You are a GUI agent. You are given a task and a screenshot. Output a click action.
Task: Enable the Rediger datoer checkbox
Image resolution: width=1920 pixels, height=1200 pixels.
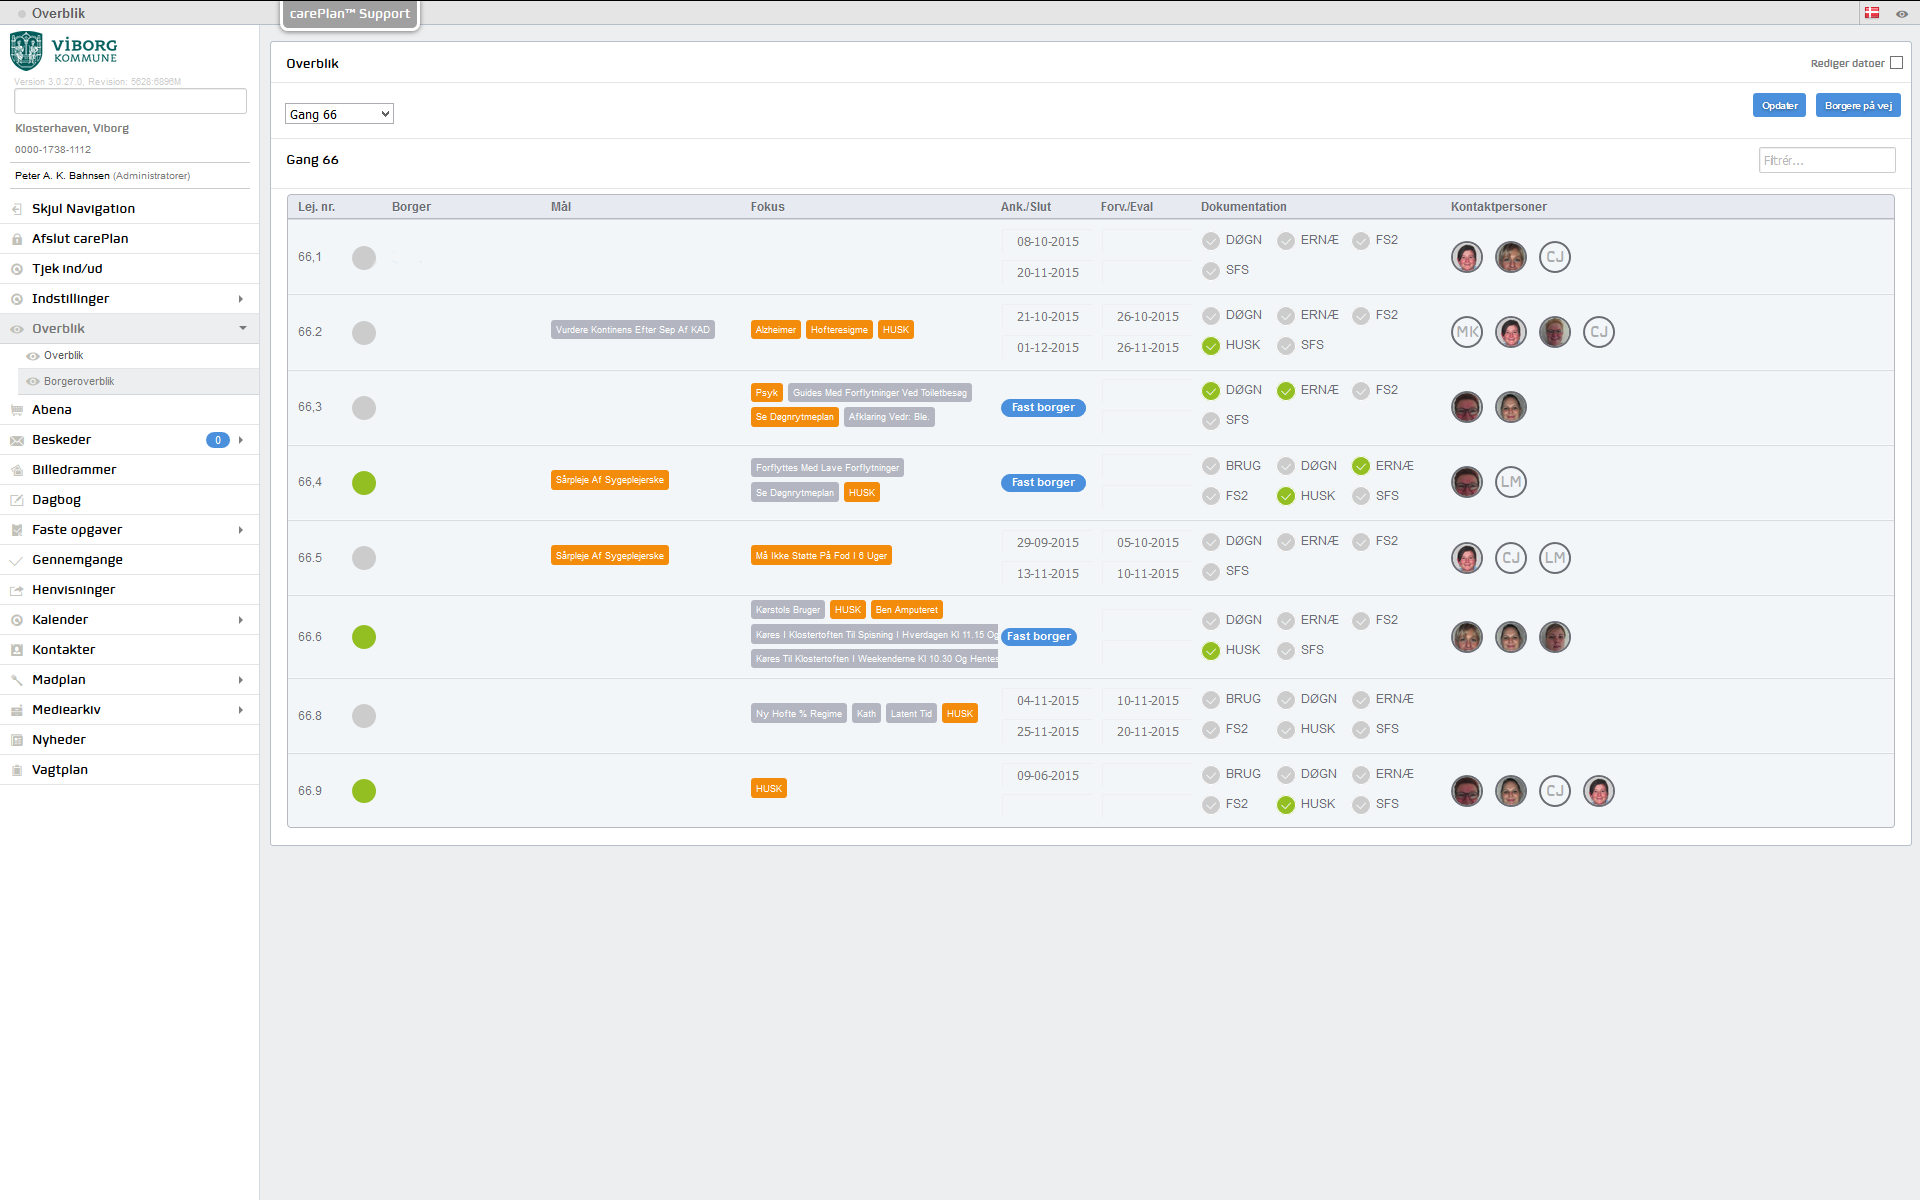[1896, 63]
